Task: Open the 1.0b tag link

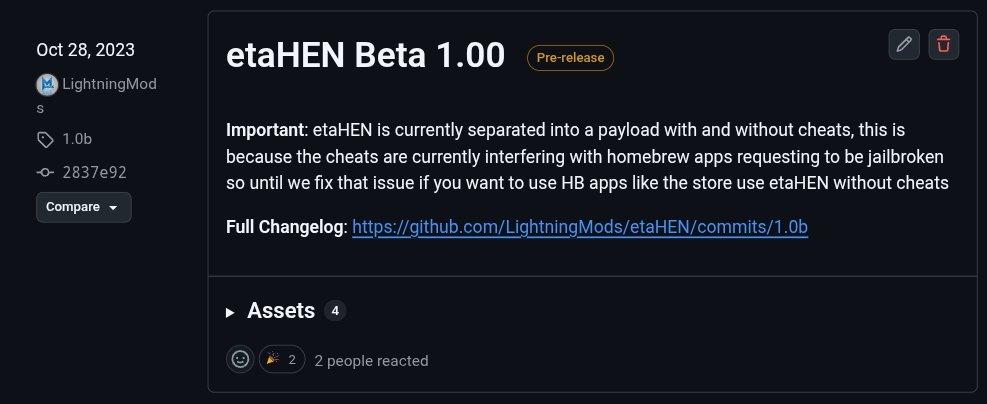Action: click(x=77, y=139)
